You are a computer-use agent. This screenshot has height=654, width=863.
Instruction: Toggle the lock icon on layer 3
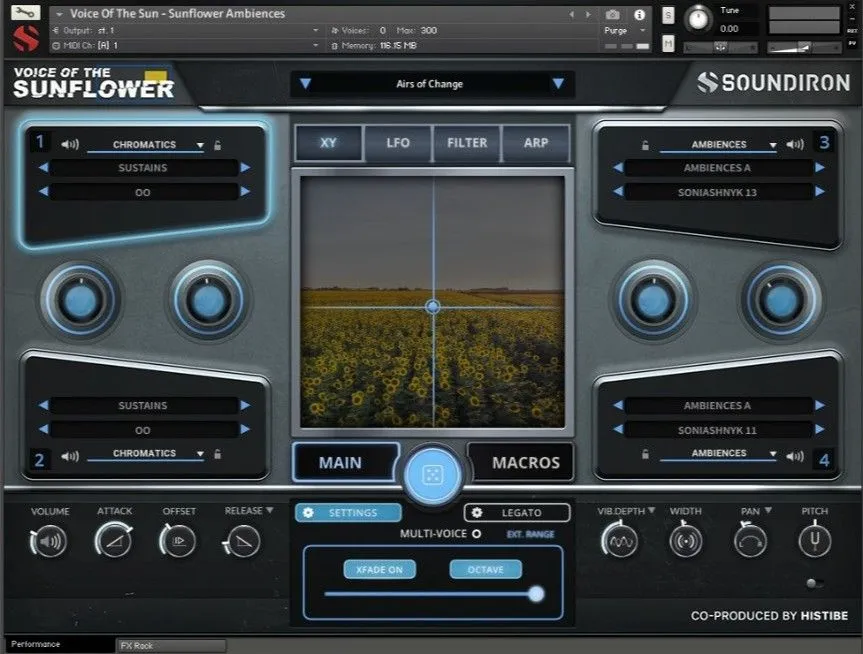645,145
